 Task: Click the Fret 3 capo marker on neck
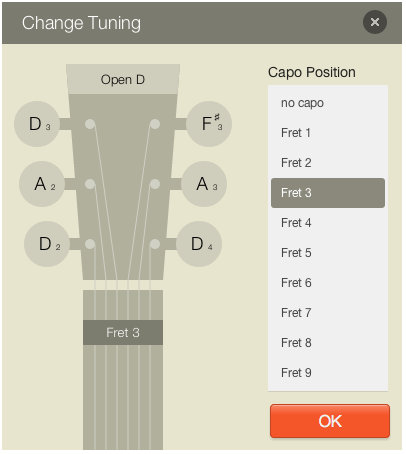click(123, 333)
